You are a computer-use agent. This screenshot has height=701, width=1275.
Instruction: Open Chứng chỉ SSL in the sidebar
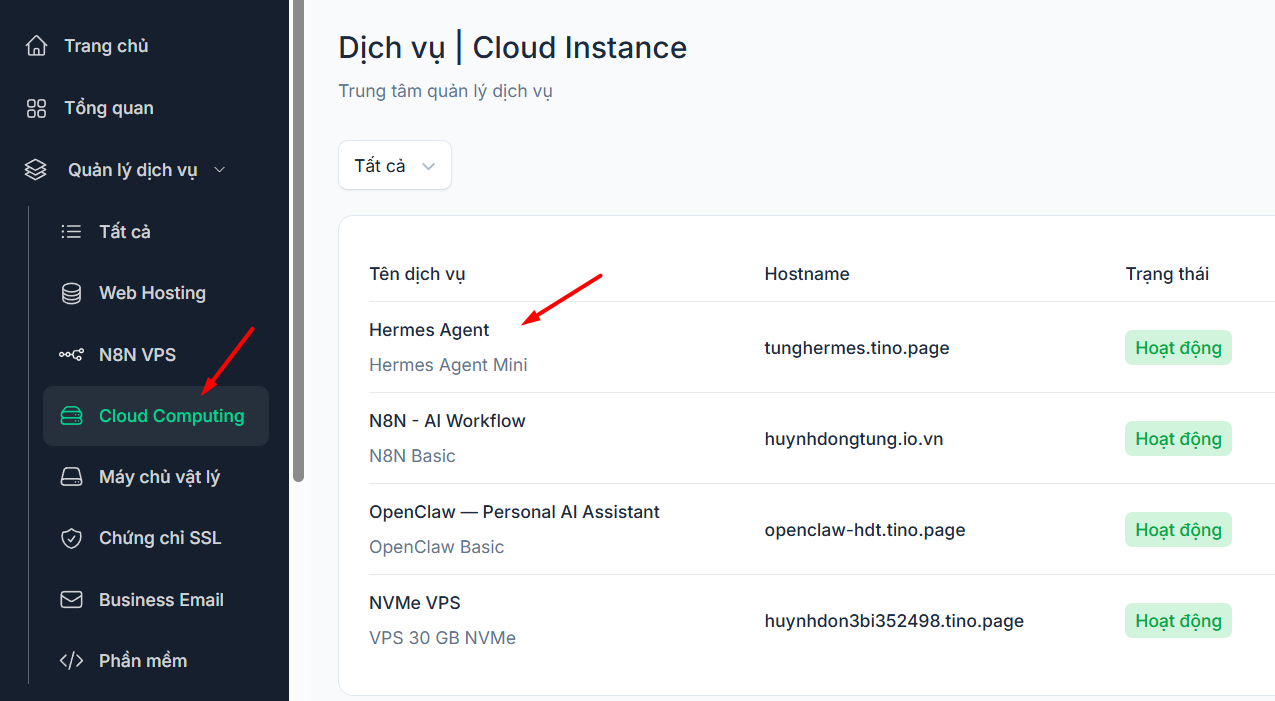pos(160,538)
